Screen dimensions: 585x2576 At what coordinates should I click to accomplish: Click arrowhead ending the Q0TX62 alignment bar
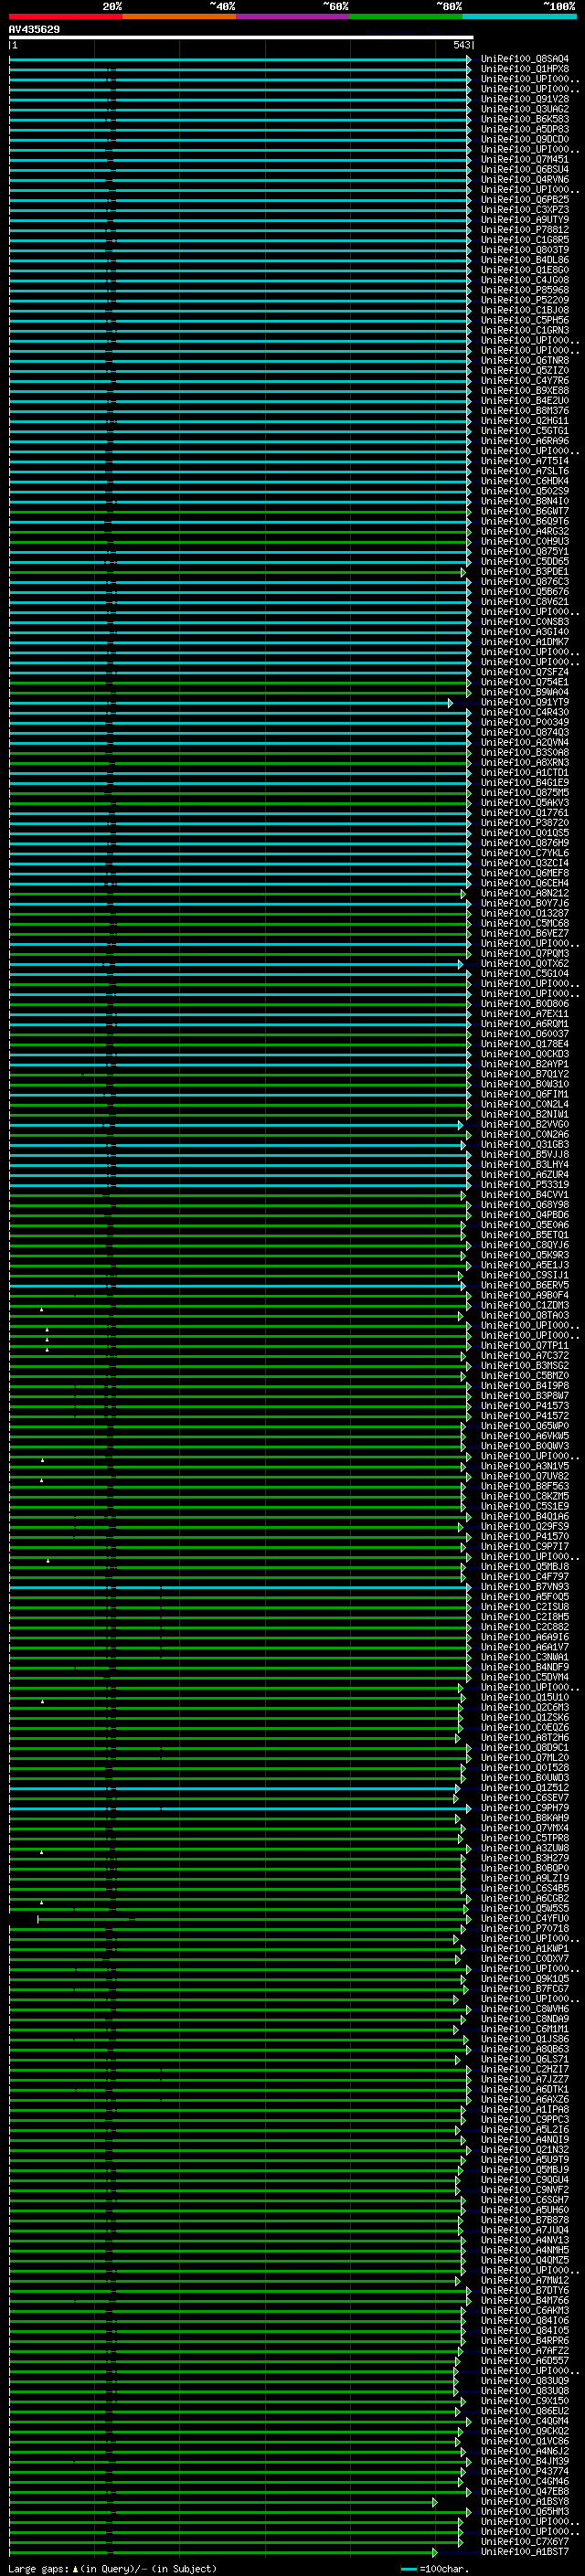[461, 964]
